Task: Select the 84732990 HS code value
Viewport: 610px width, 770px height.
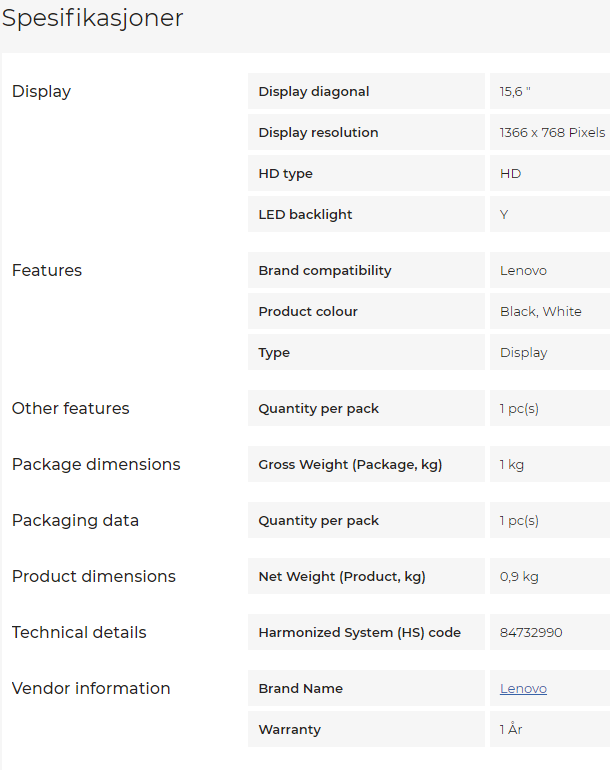Action: (x=531, y=633)
